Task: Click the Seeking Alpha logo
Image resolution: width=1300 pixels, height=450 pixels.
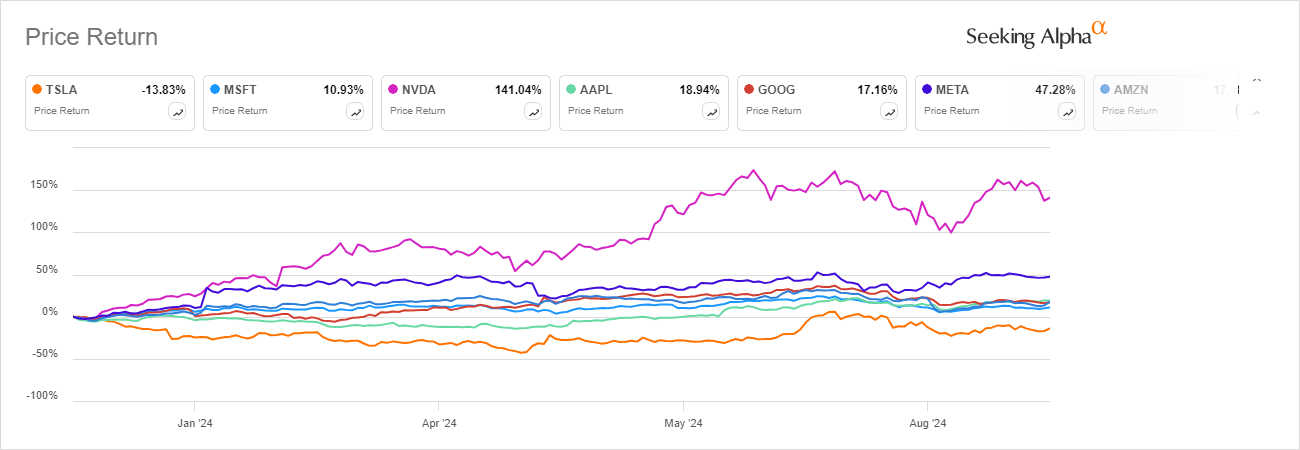Action: (x=1036, y=36)
